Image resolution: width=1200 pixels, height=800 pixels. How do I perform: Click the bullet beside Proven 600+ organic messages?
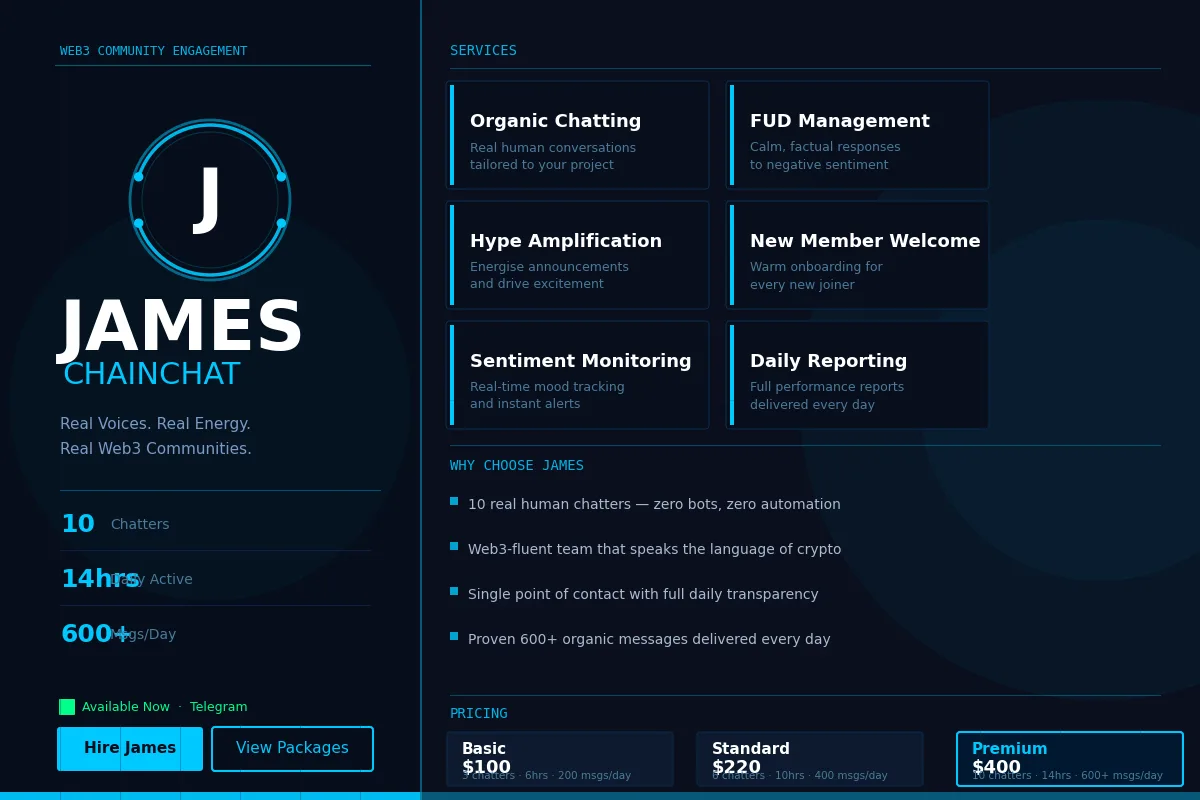click(454, 636)
